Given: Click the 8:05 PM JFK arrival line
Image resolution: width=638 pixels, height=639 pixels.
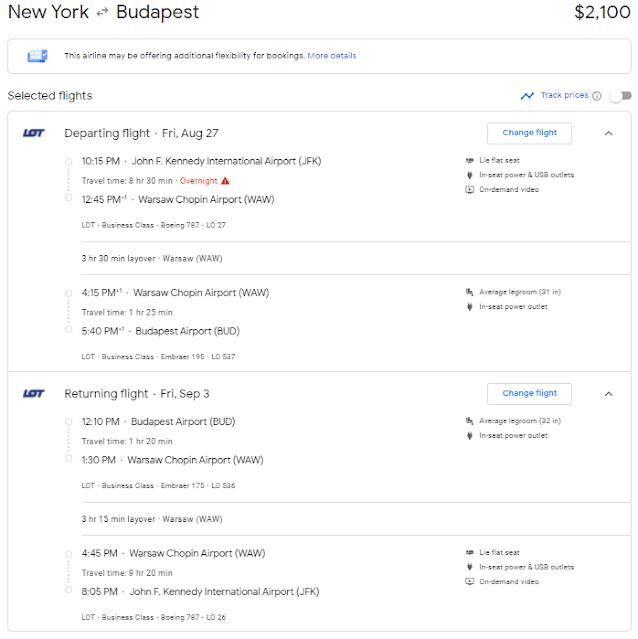Looking at the screenshot, I should [200, 592].
